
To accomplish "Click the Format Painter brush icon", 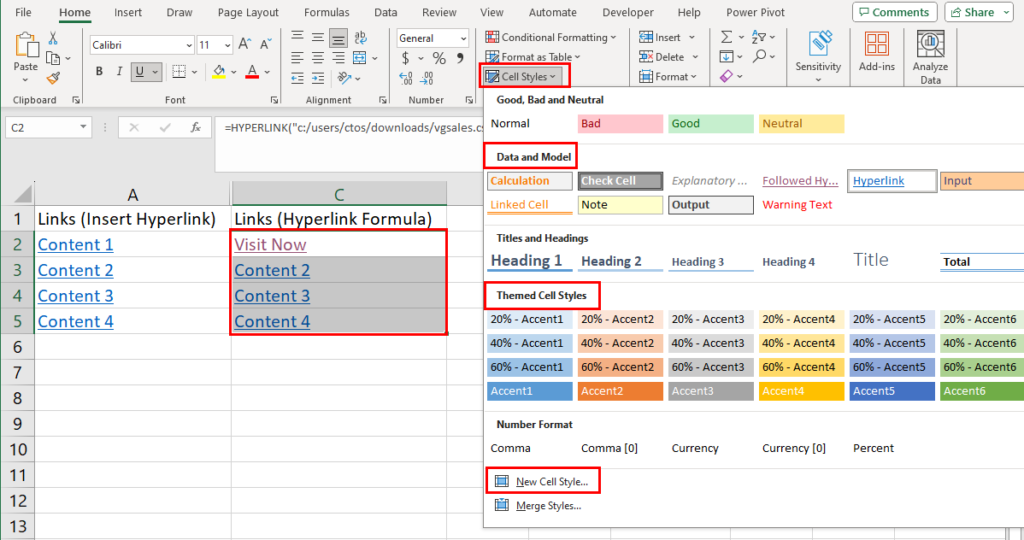I will [53, 79].
